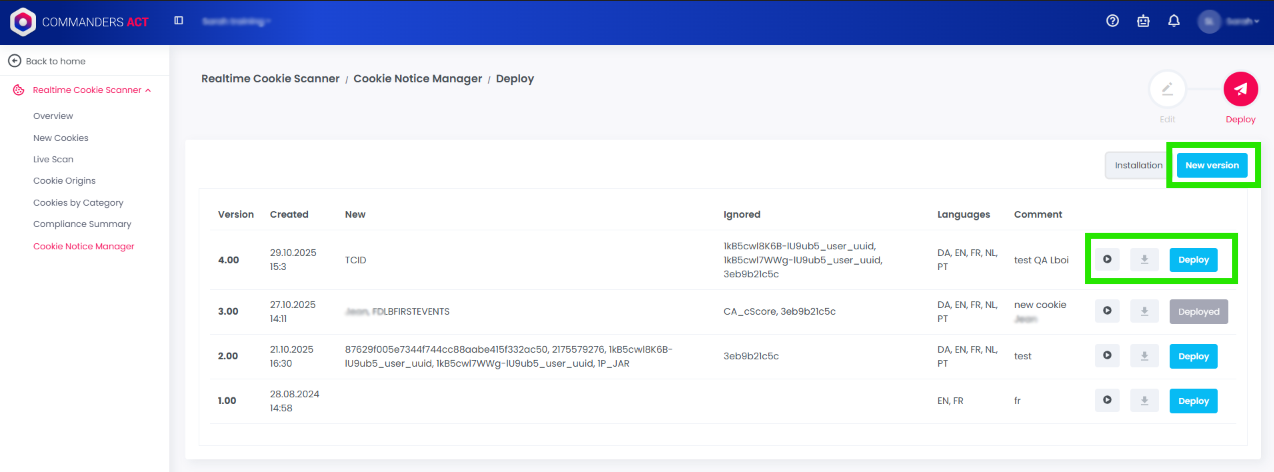Click the New version button
The height and width of the screenshot is (472, 1274).
click(1212, 166)
